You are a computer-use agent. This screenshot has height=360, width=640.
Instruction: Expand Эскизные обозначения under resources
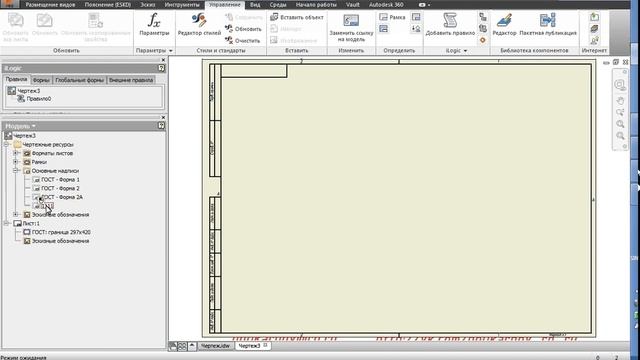[x=16, y=214]
